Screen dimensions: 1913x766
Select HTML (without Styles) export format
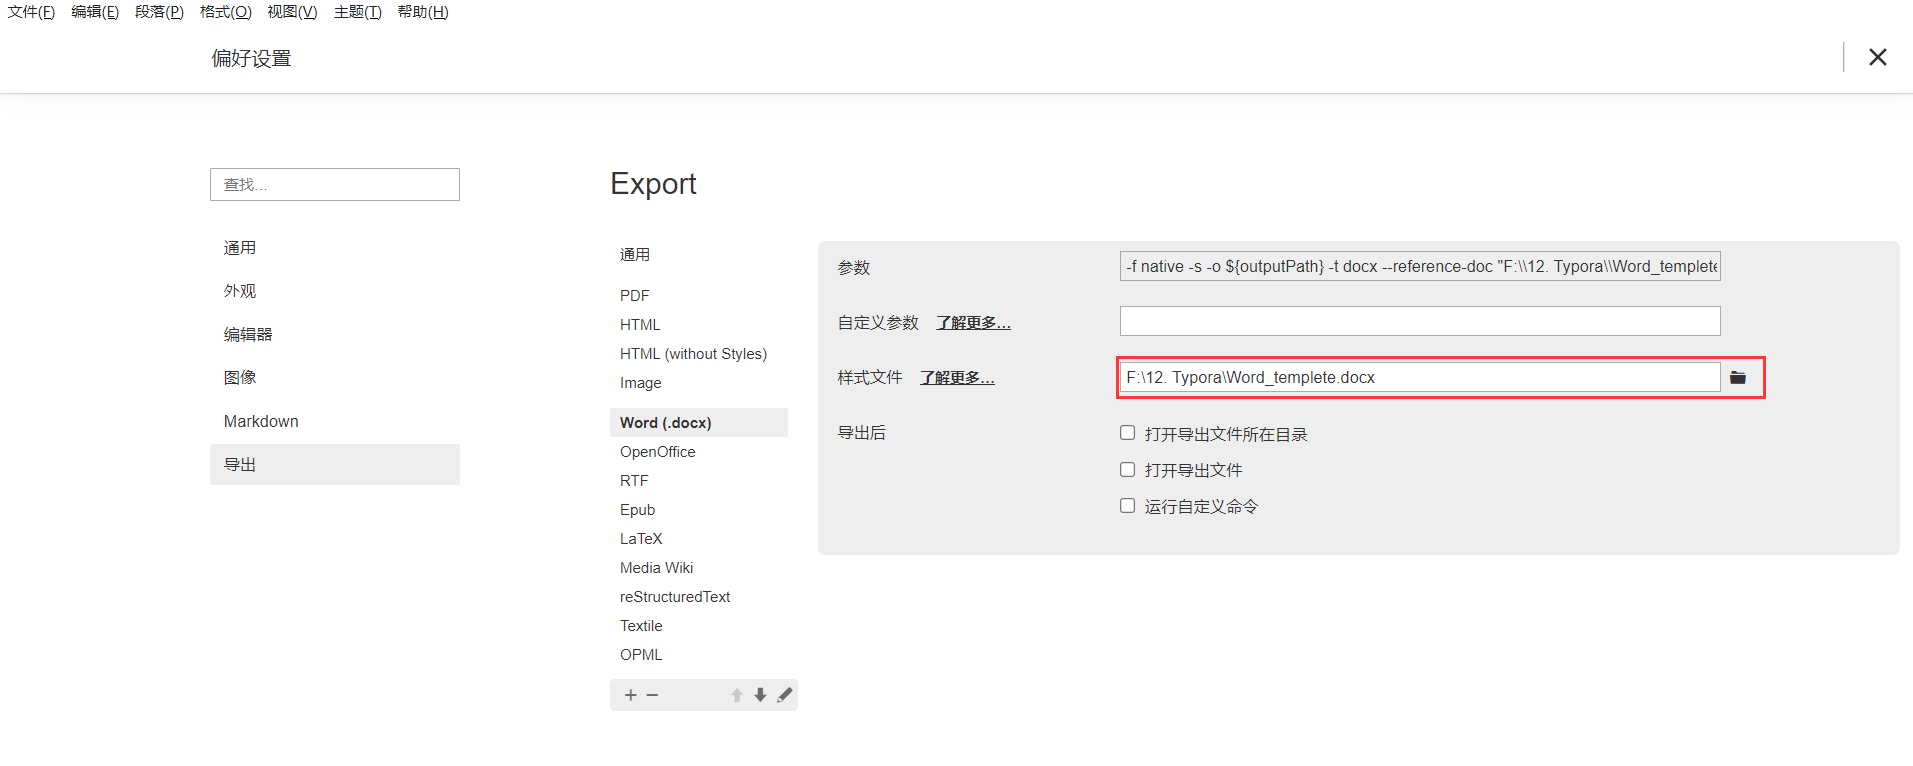pyautogui.click(x=699, y=353)
